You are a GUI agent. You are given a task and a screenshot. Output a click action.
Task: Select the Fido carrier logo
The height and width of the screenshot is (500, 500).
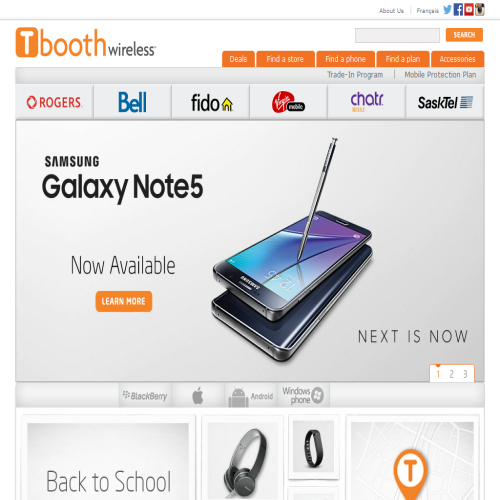211,103
